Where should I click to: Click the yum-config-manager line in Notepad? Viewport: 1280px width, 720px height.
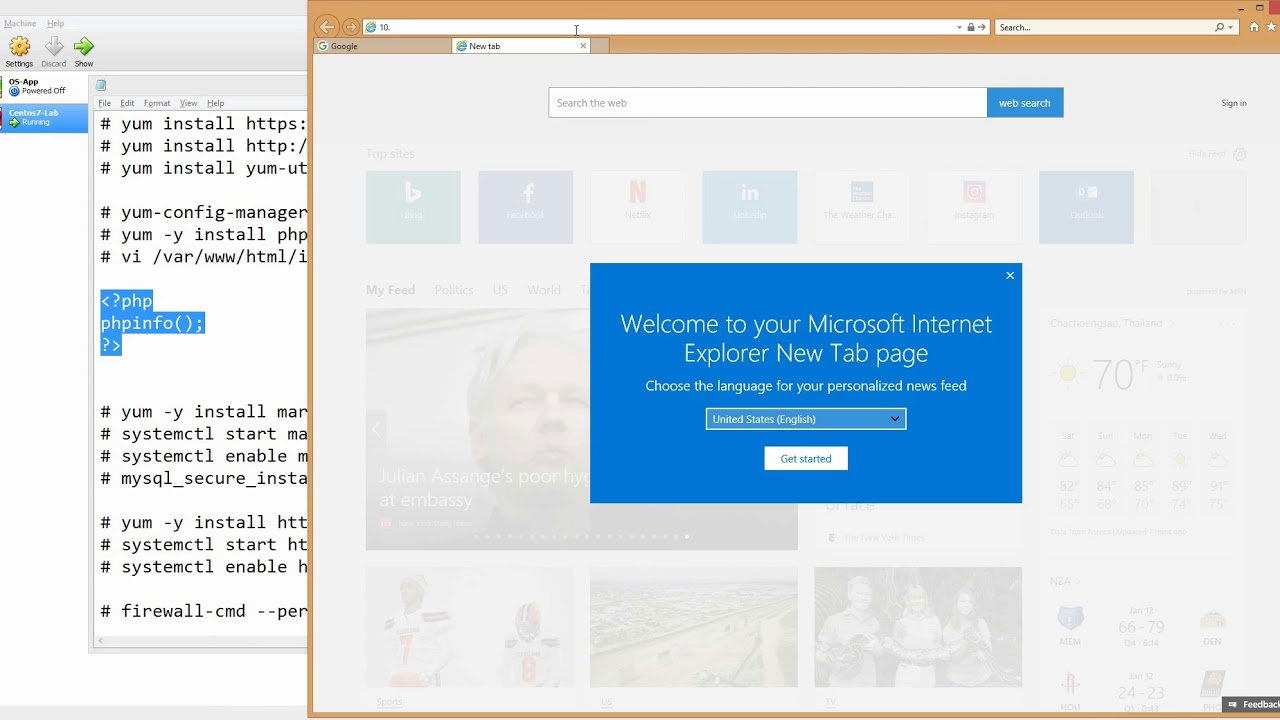(x=204, y=212)
